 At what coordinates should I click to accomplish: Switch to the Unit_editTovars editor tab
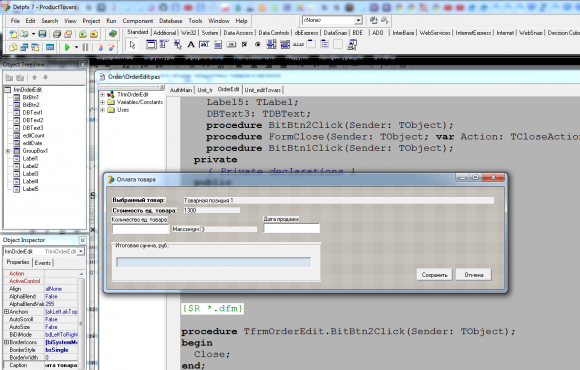(263, 90)
